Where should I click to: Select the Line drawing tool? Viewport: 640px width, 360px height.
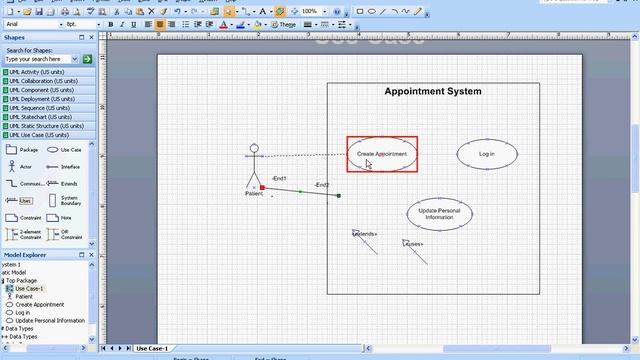pyautogui.click(x=383, y=11)
